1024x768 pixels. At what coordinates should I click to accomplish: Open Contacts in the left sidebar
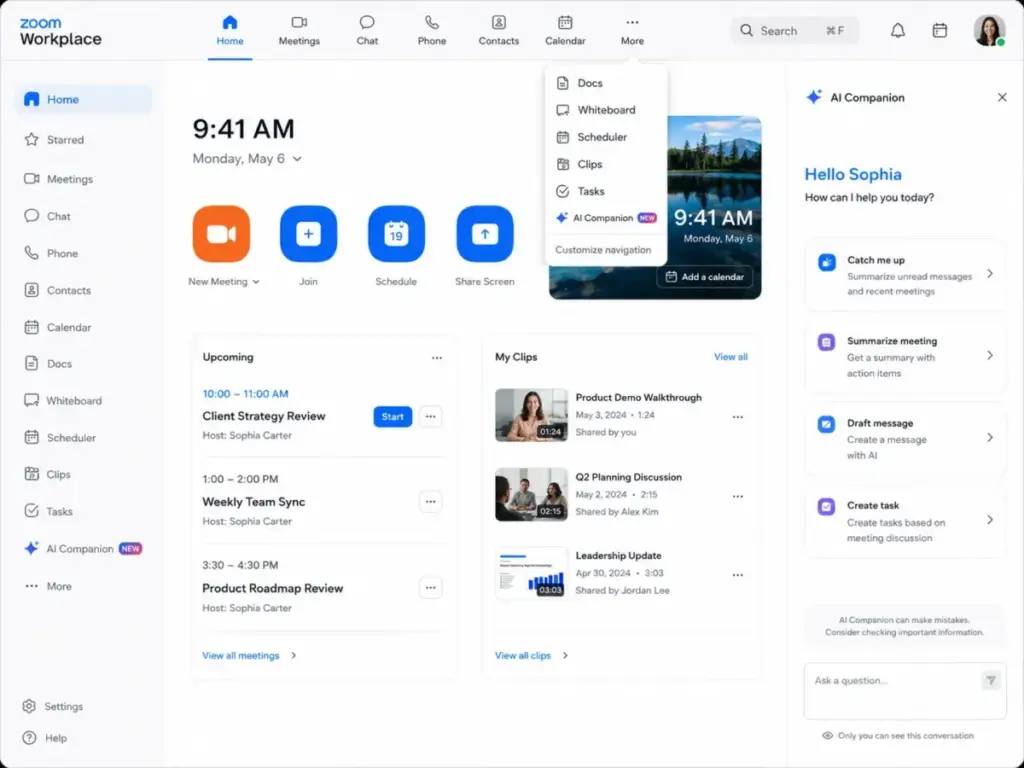pos(57,291)
